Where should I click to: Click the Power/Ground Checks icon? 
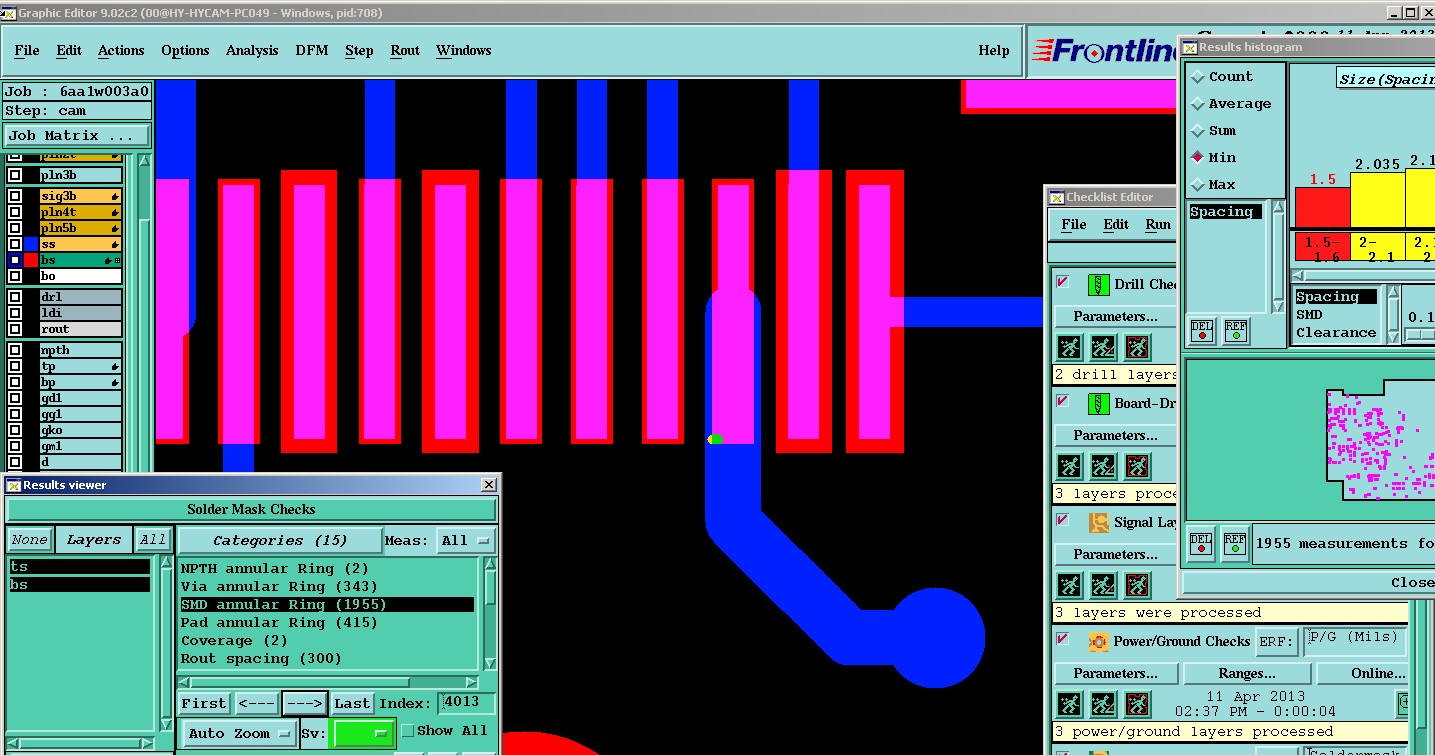pos(1098,641)
